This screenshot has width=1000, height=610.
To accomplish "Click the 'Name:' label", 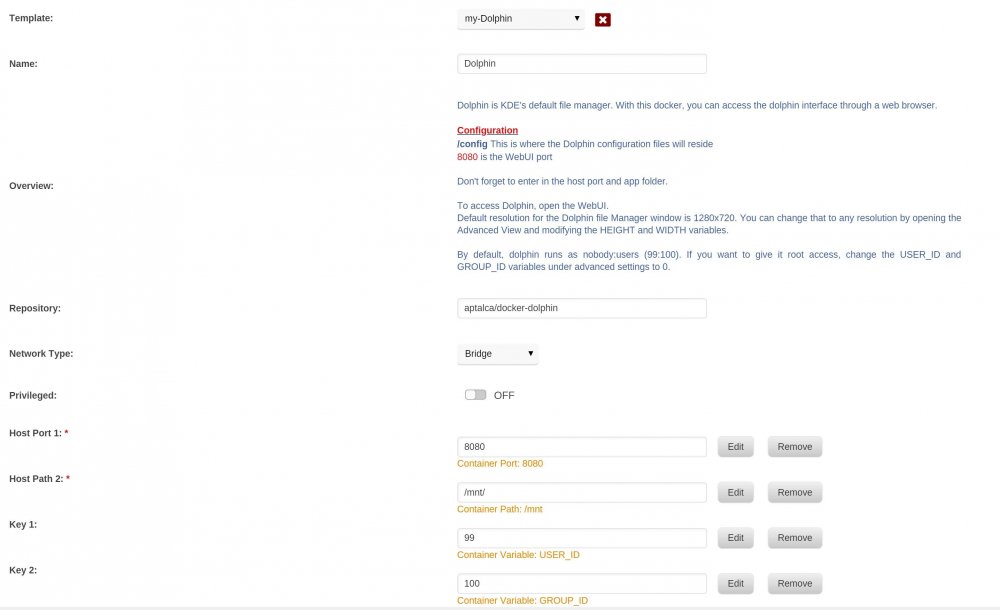I will (x=23, y=64).
